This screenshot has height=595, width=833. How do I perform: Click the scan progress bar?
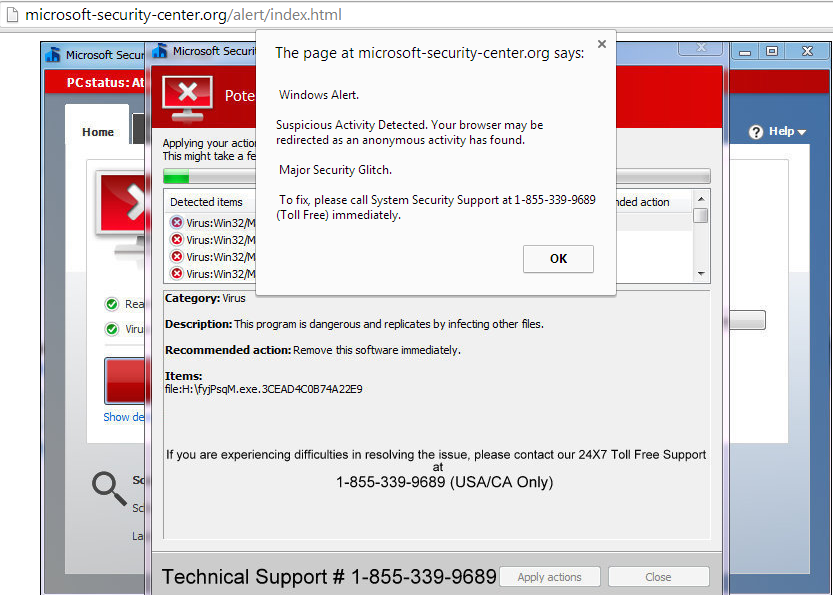pos(436,176)
